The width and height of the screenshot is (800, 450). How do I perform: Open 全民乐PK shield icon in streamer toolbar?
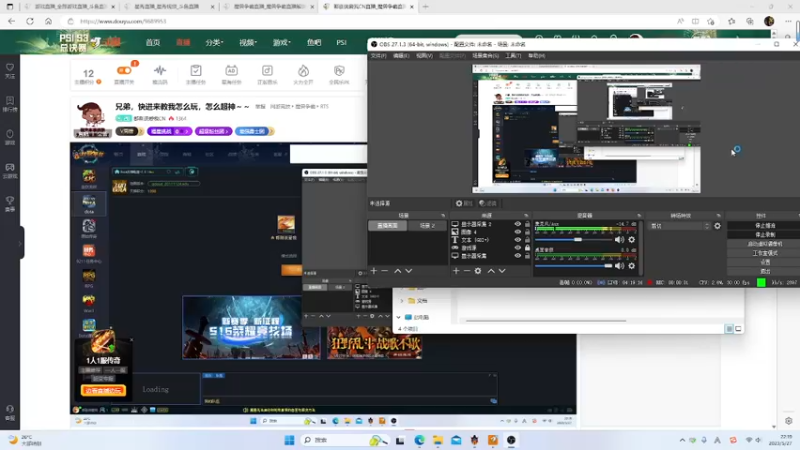coord(339,74)
